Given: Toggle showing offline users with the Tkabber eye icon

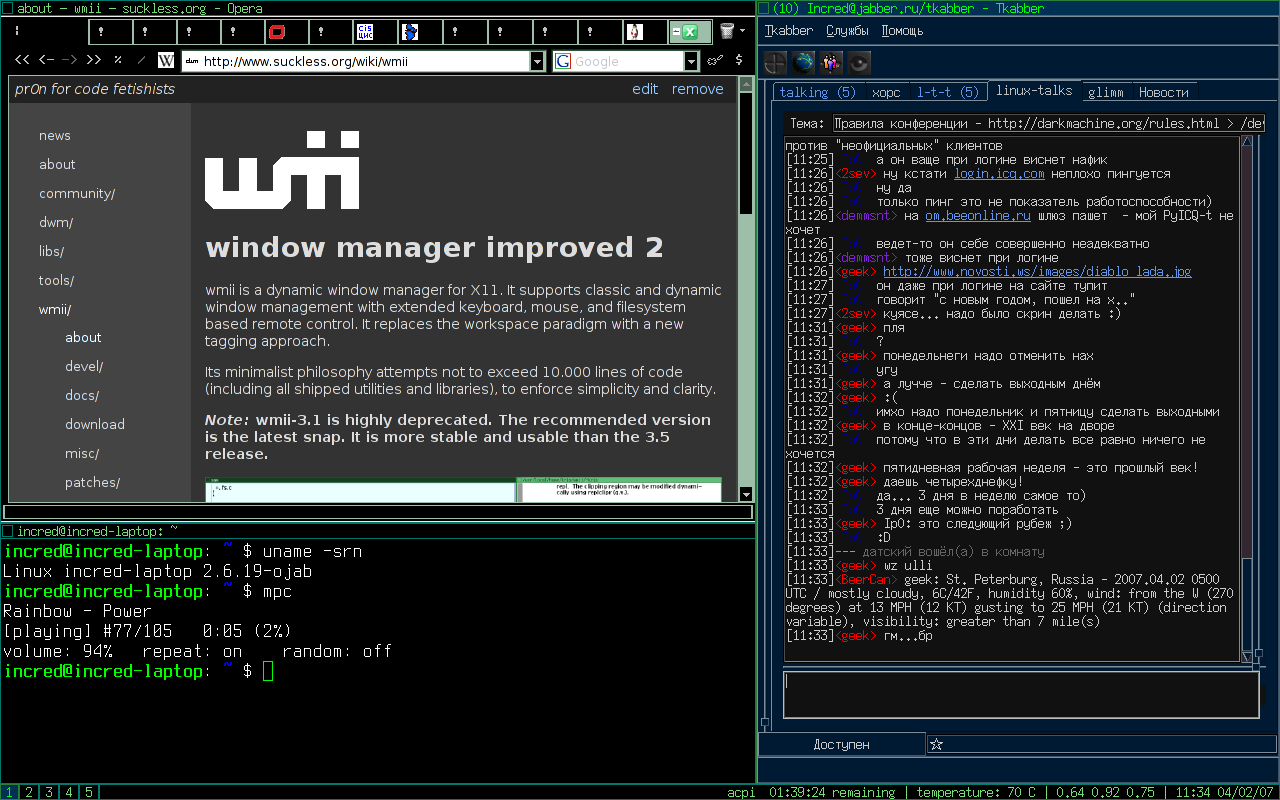Looking at the screenshot, I should 859,63.
